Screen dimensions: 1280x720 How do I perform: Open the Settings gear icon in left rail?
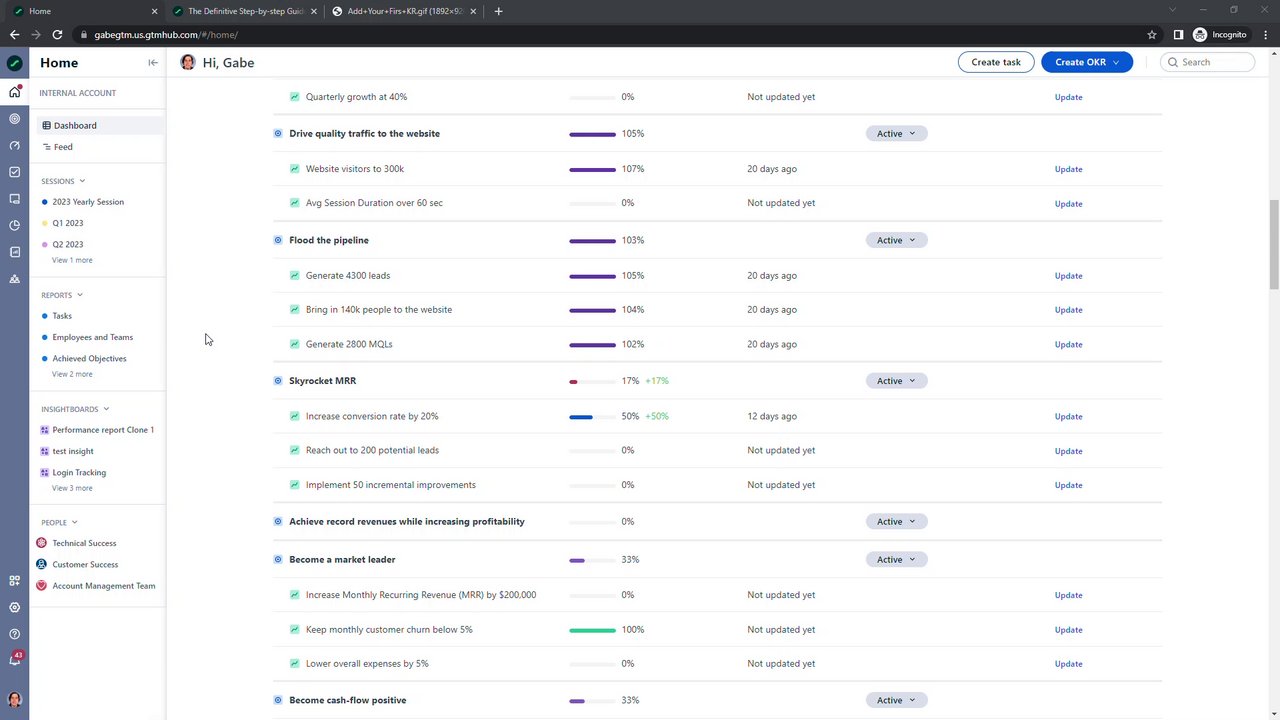pyautogui.click(x=14, y=607)
